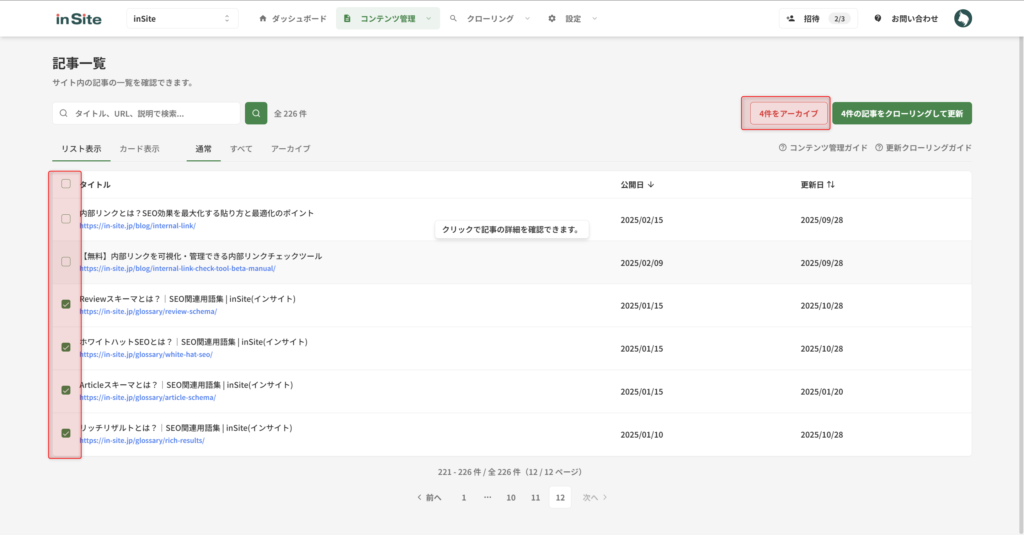
Task: Click title 内部リンクとは？SEO効果を最大化する貼り方
Action: click(197, 213)
